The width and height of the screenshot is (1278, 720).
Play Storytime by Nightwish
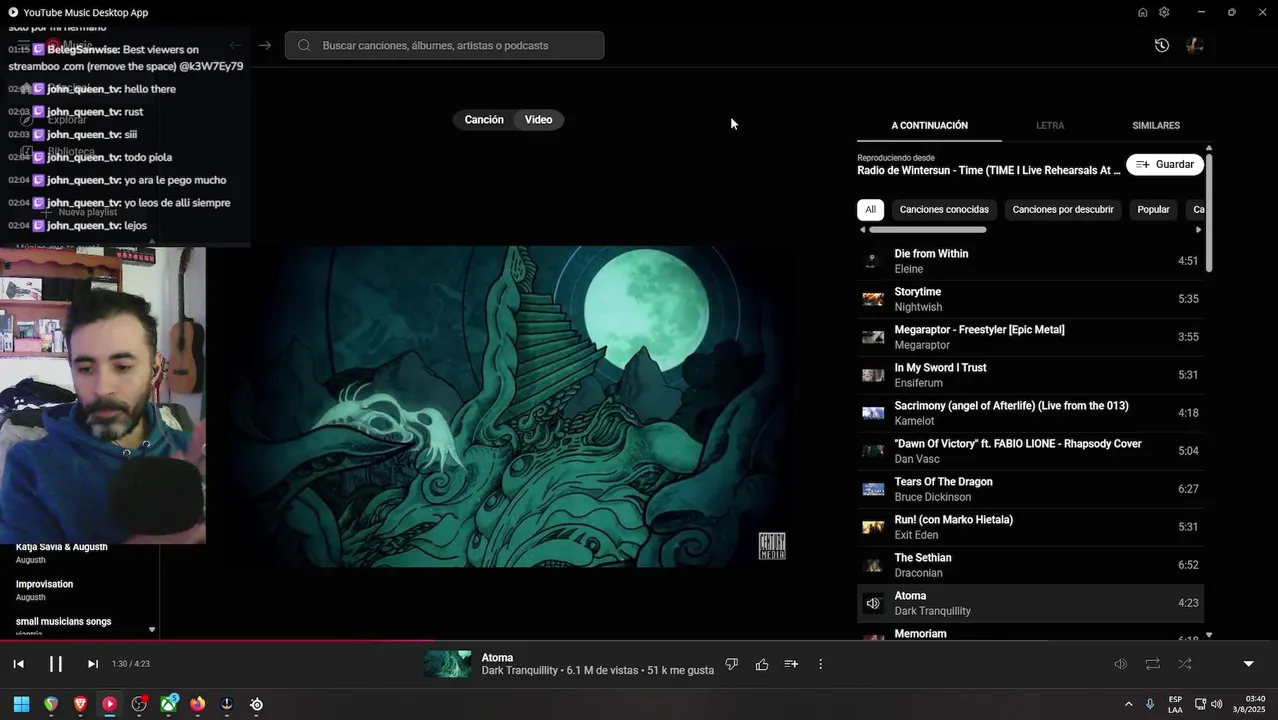point(1030,299)
